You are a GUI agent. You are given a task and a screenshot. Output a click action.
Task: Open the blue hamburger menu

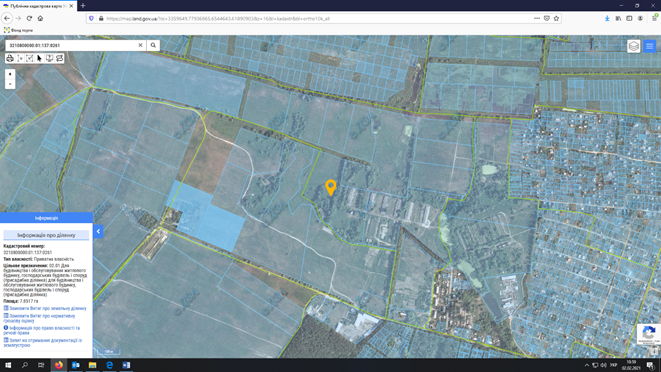(x=650, y=46)
